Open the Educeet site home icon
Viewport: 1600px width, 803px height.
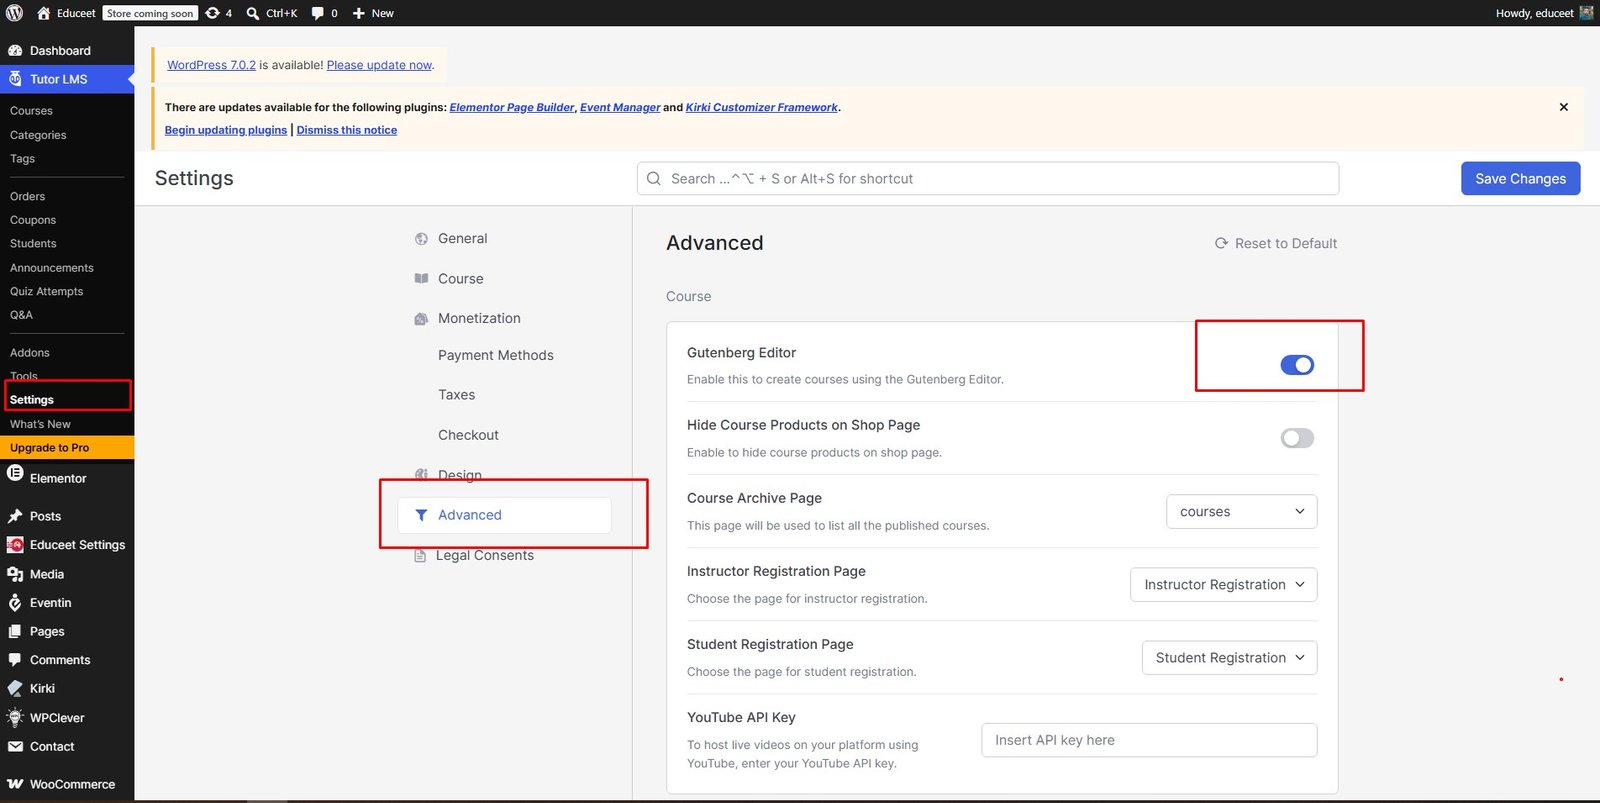pyautogui.click(x=43, y=13)
